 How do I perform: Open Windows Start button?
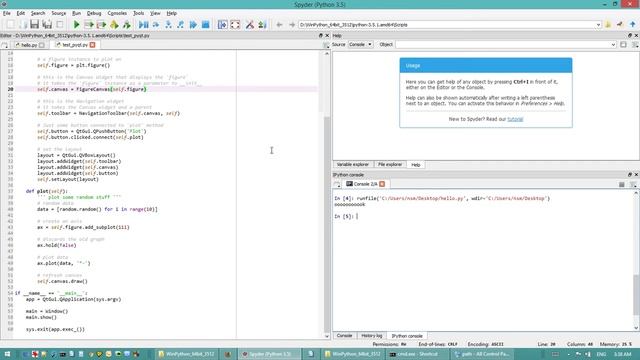pyautogui.click(x=7, y=354)
